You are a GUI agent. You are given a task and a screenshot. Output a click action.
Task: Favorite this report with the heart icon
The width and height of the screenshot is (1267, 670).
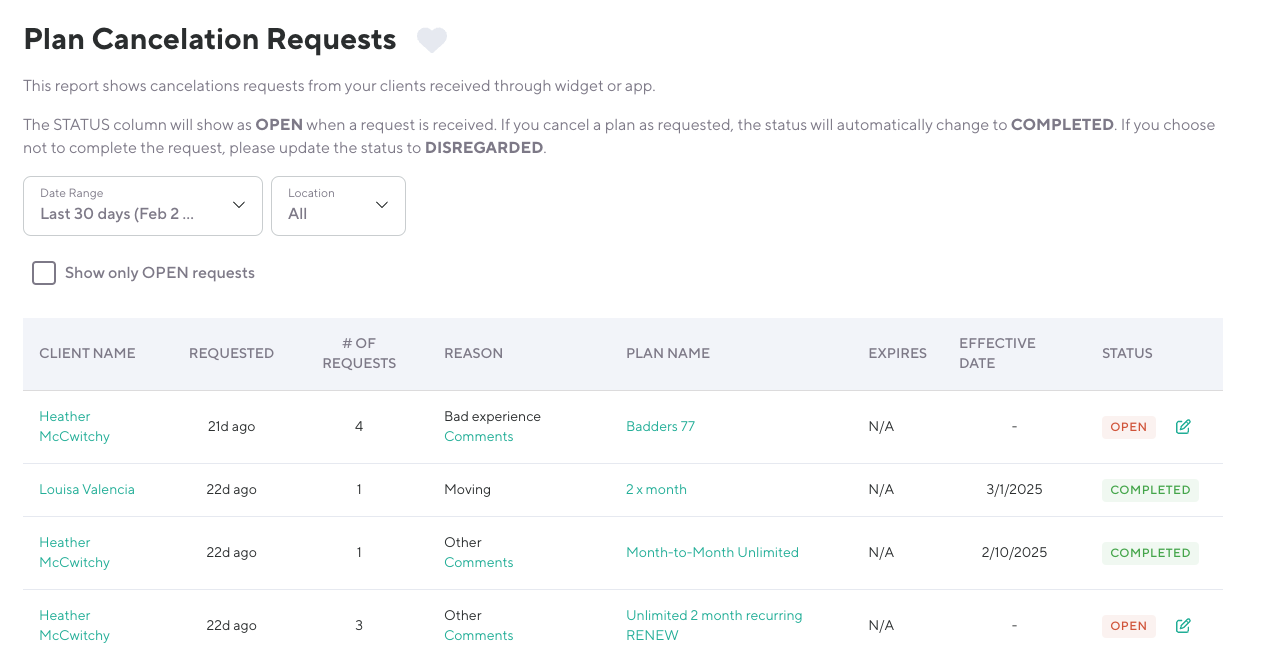(431, 40)
